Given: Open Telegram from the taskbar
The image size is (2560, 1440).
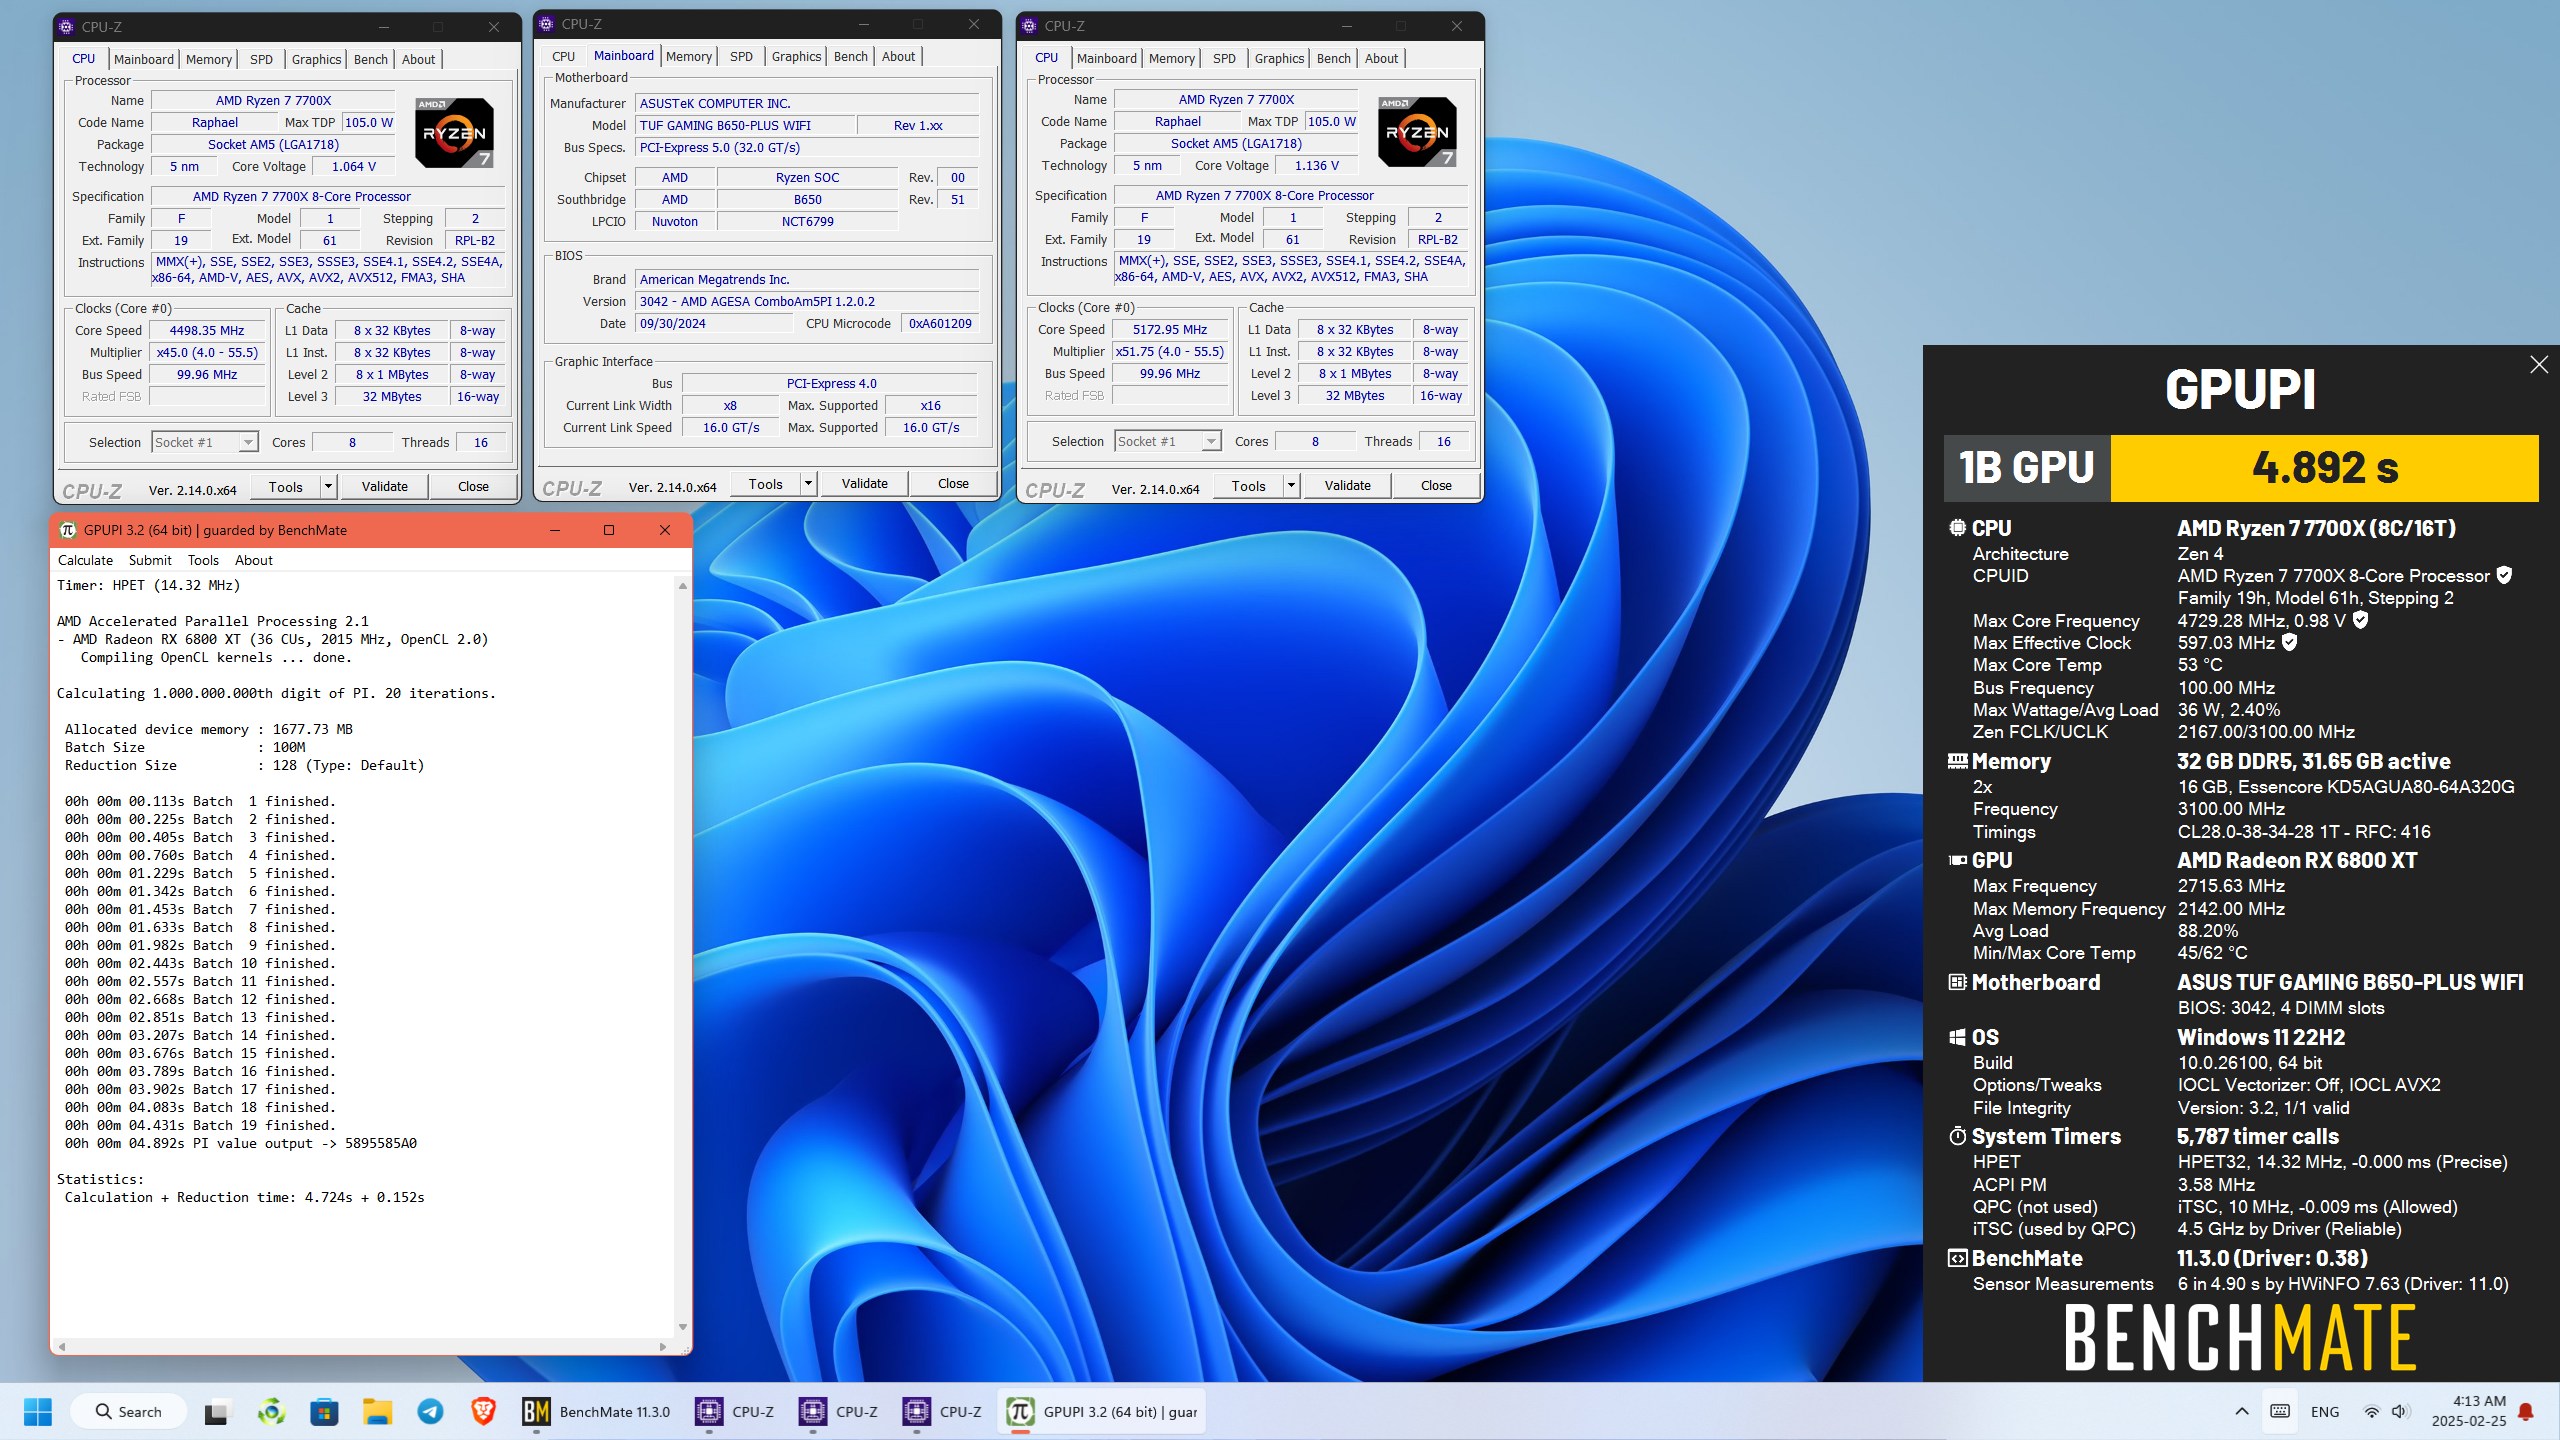Looking at the screenshot, I should point(431,1412).
